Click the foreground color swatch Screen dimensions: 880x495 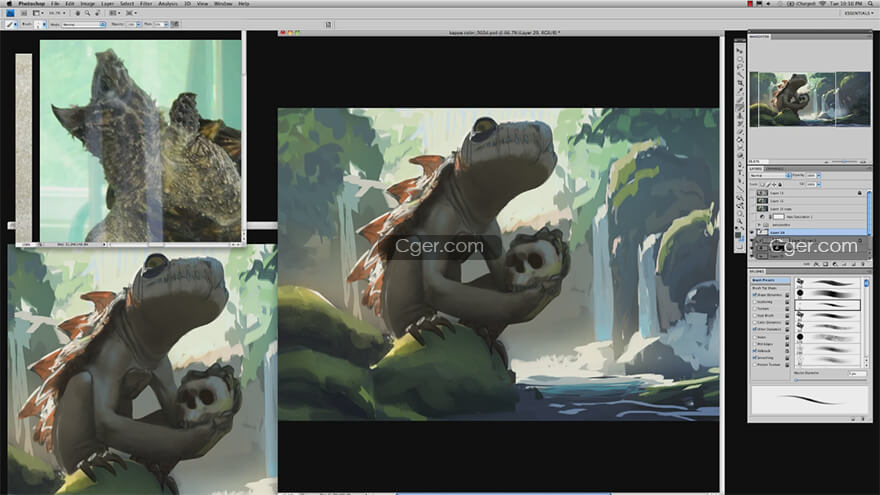[x=738, y=235]
